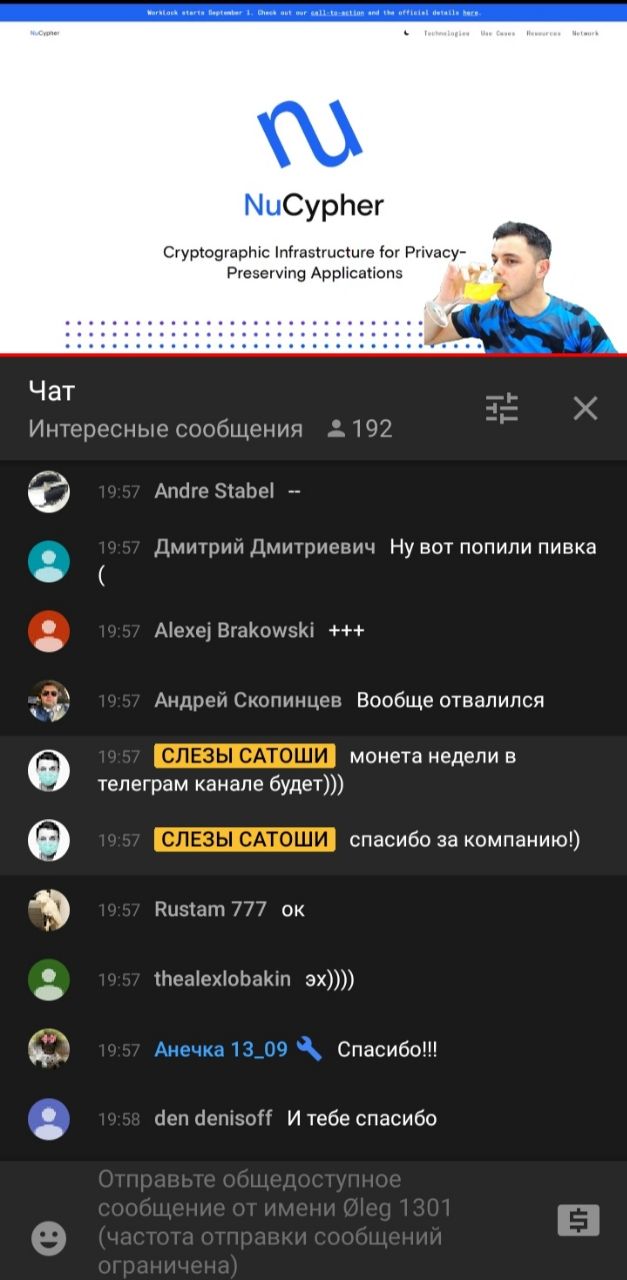The image size is (627, 1280).
Task: Tap the Super Chat dollar icon
Action: coord(578,1220)
